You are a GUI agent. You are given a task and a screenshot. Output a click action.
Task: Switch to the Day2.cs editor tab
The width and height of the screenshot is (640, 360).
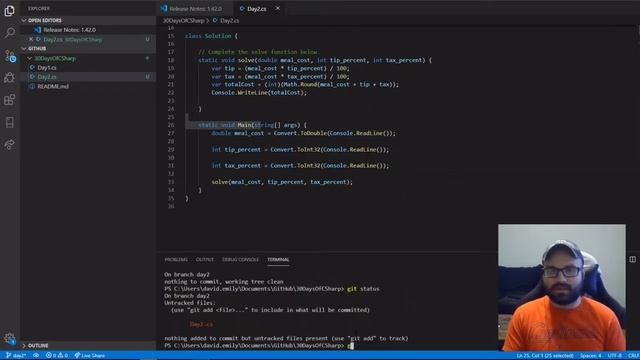(256, 9)
